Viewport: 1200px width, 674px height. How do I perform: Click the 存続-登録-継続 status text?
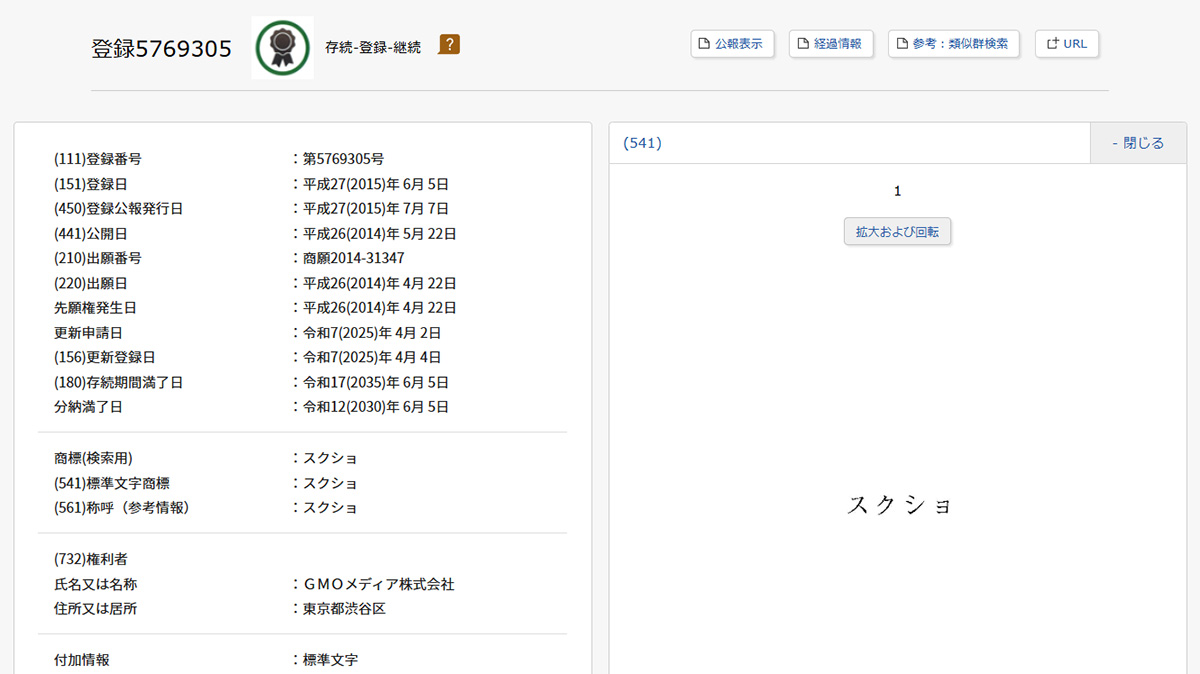tap(373, 47)
